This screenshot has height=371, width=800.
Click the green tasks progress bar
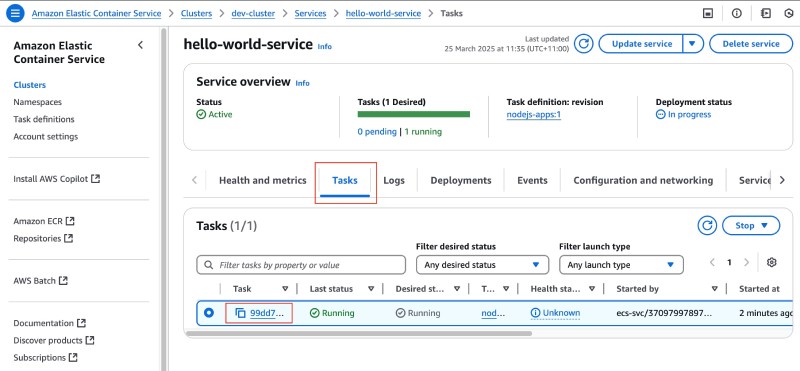click(414, 114)
